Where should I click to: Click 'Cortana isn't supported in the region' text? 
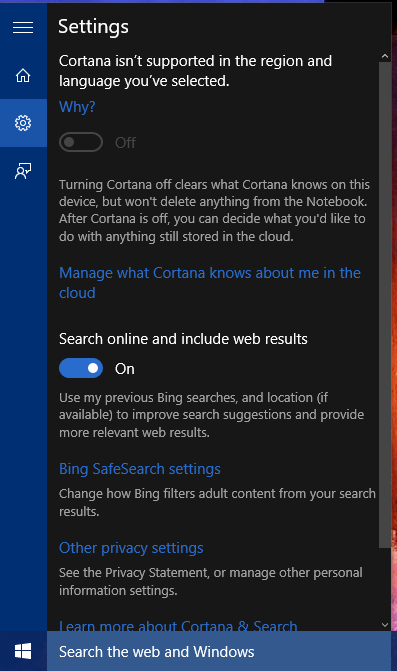tap(195, 71)
